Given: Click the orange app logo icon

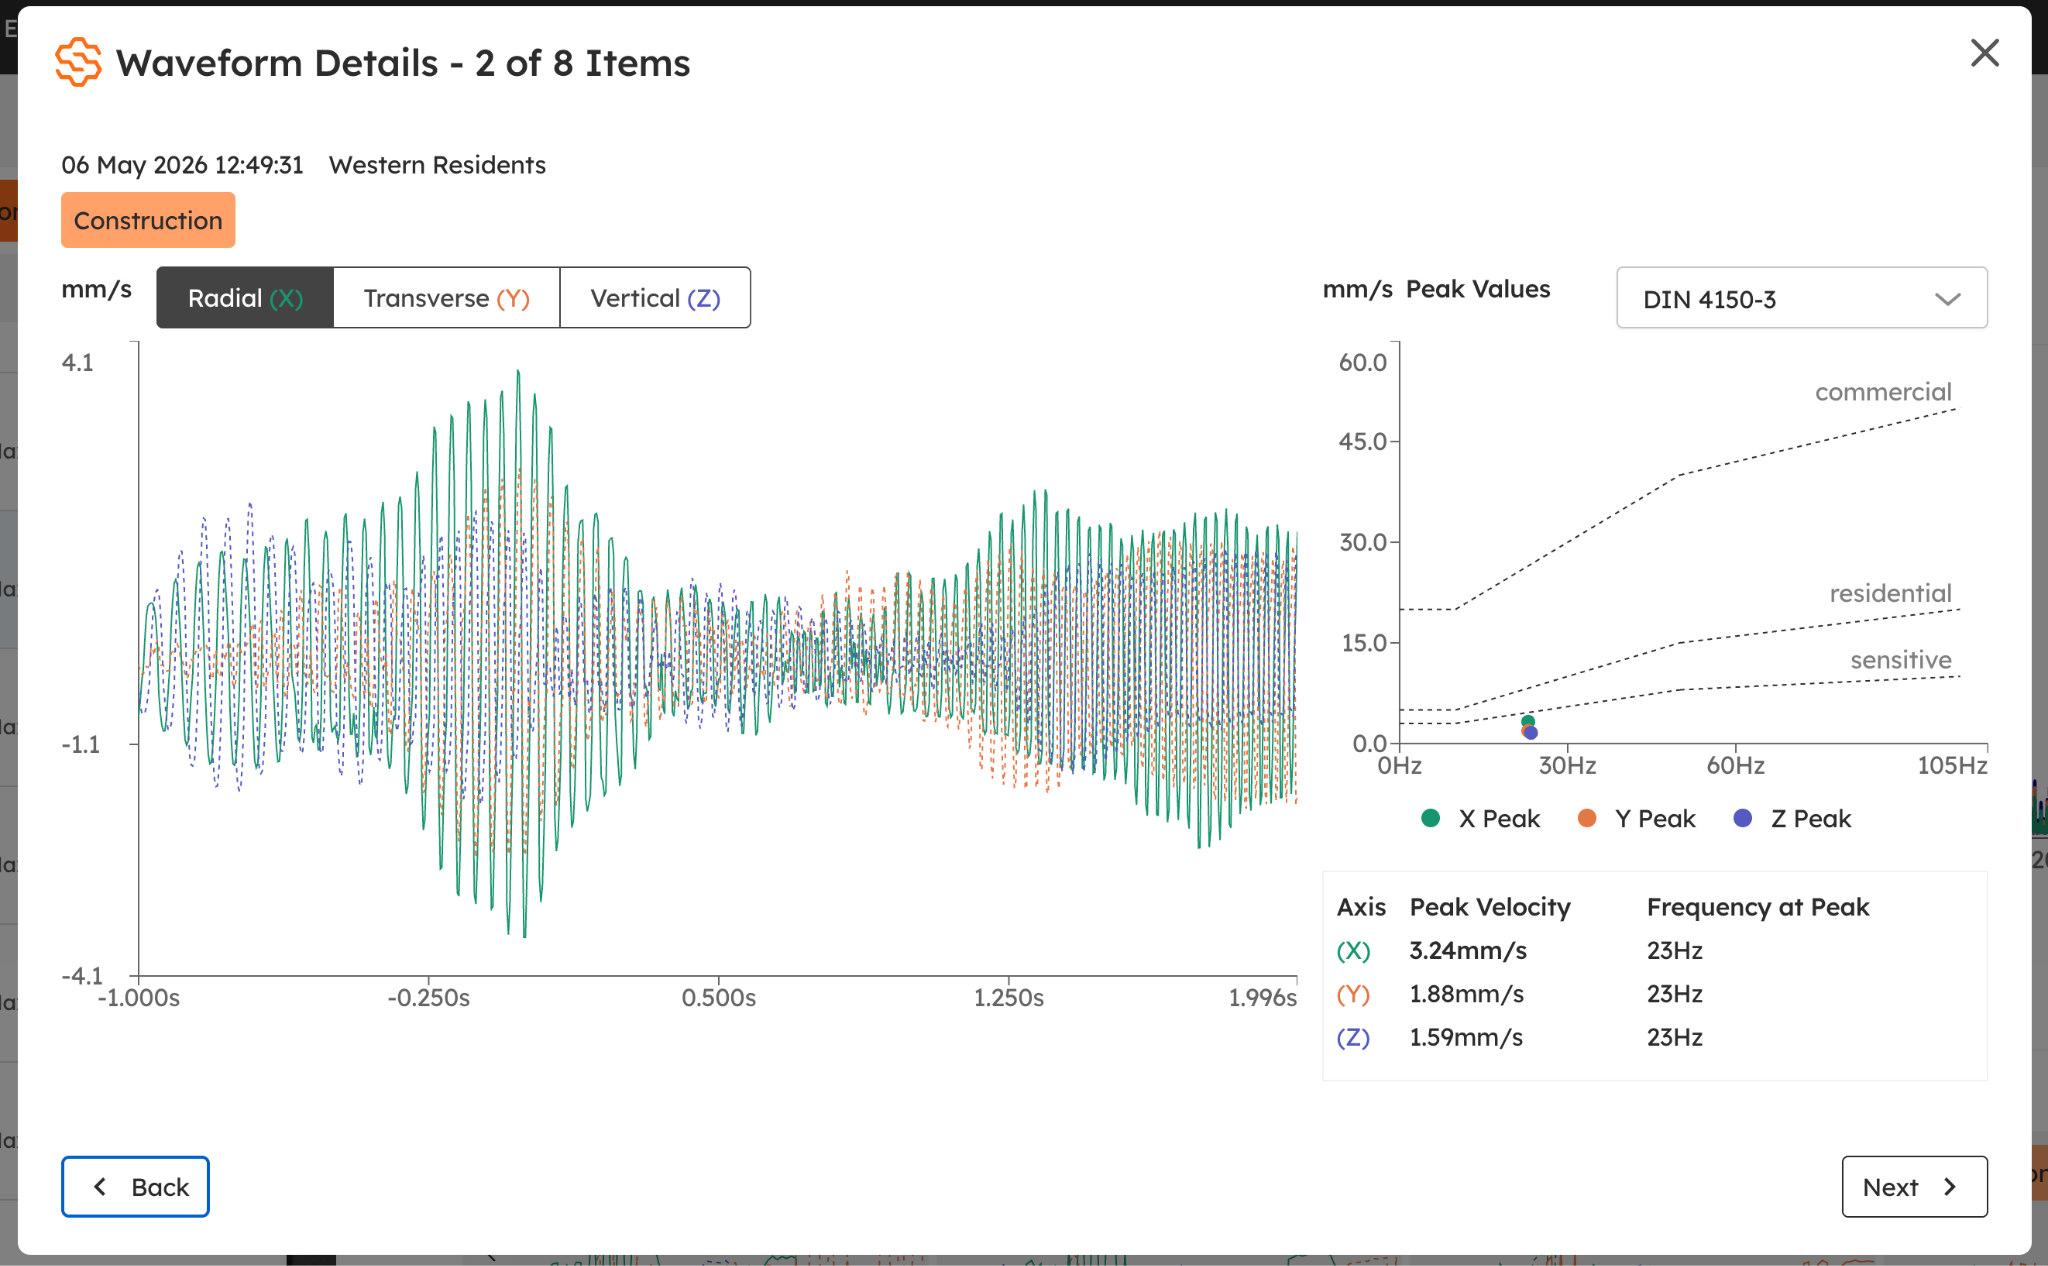Looking at the screenshot, I should [78, 62].
